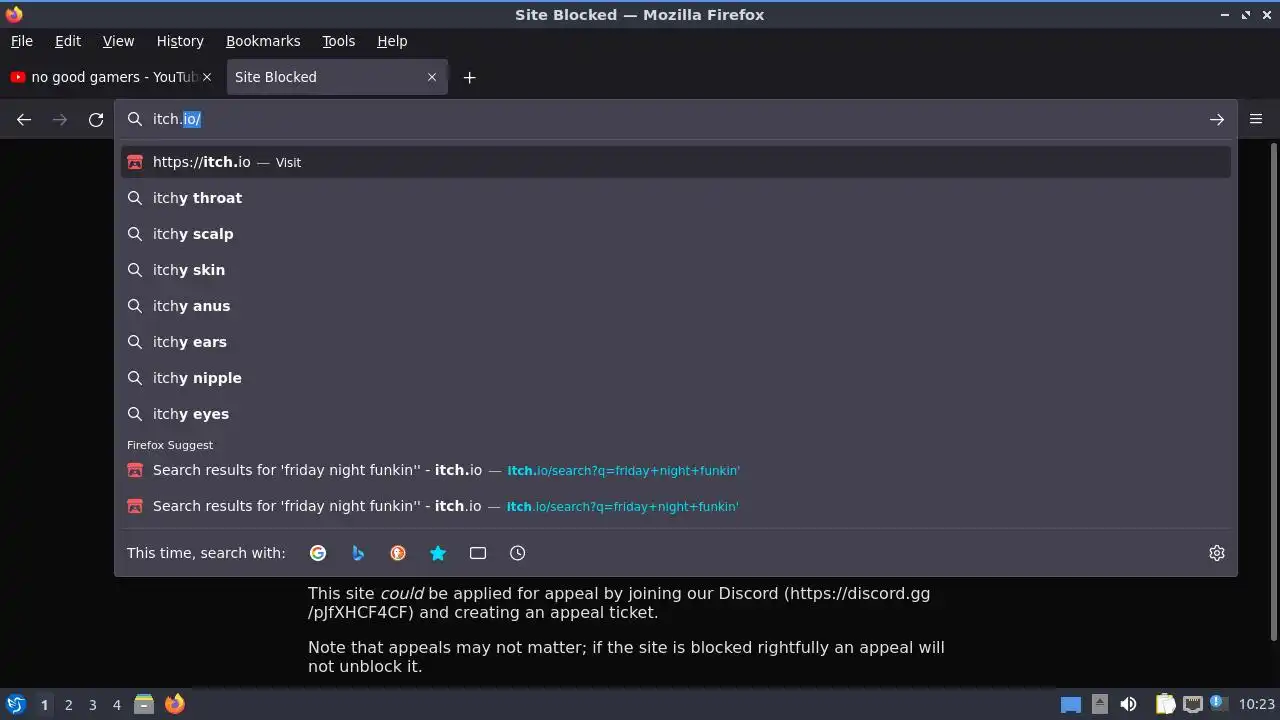Open the file manager icon in taskbar
The image size is (1280, 720).
tap(144, 705)
